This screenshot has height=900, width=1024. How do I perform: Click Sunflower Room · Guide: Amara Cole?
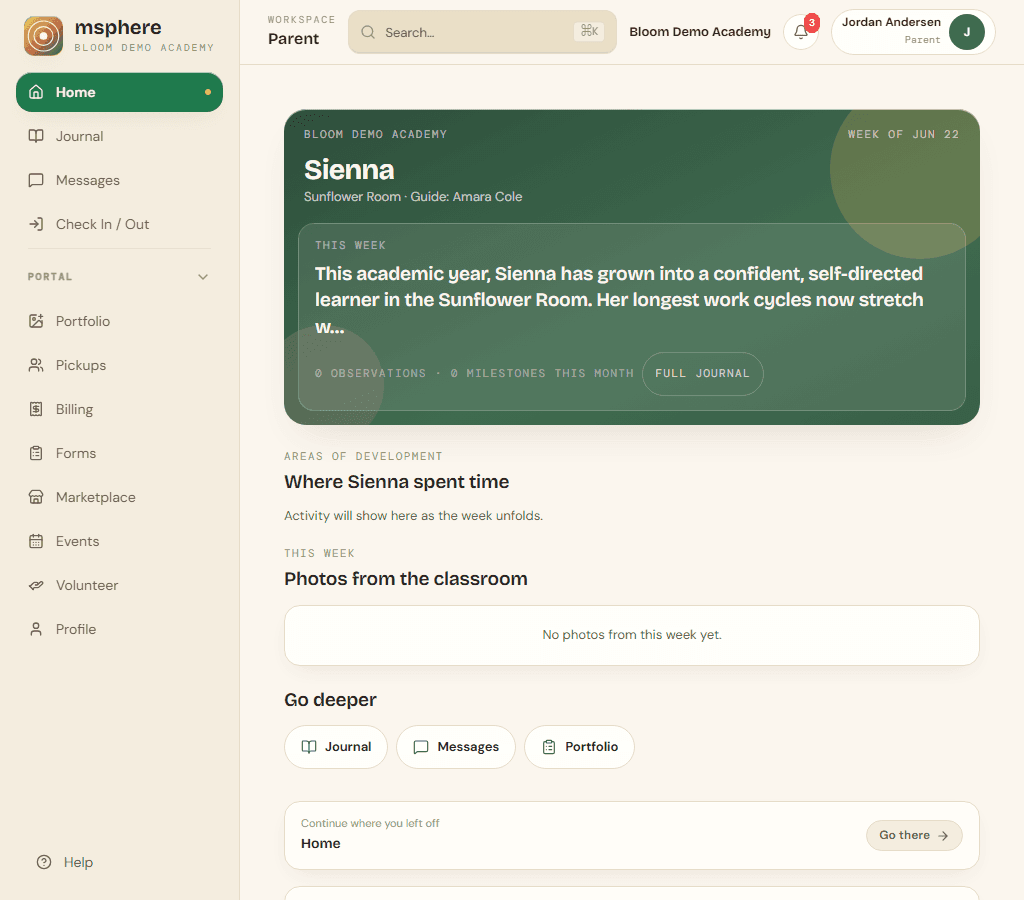[413, 197]
